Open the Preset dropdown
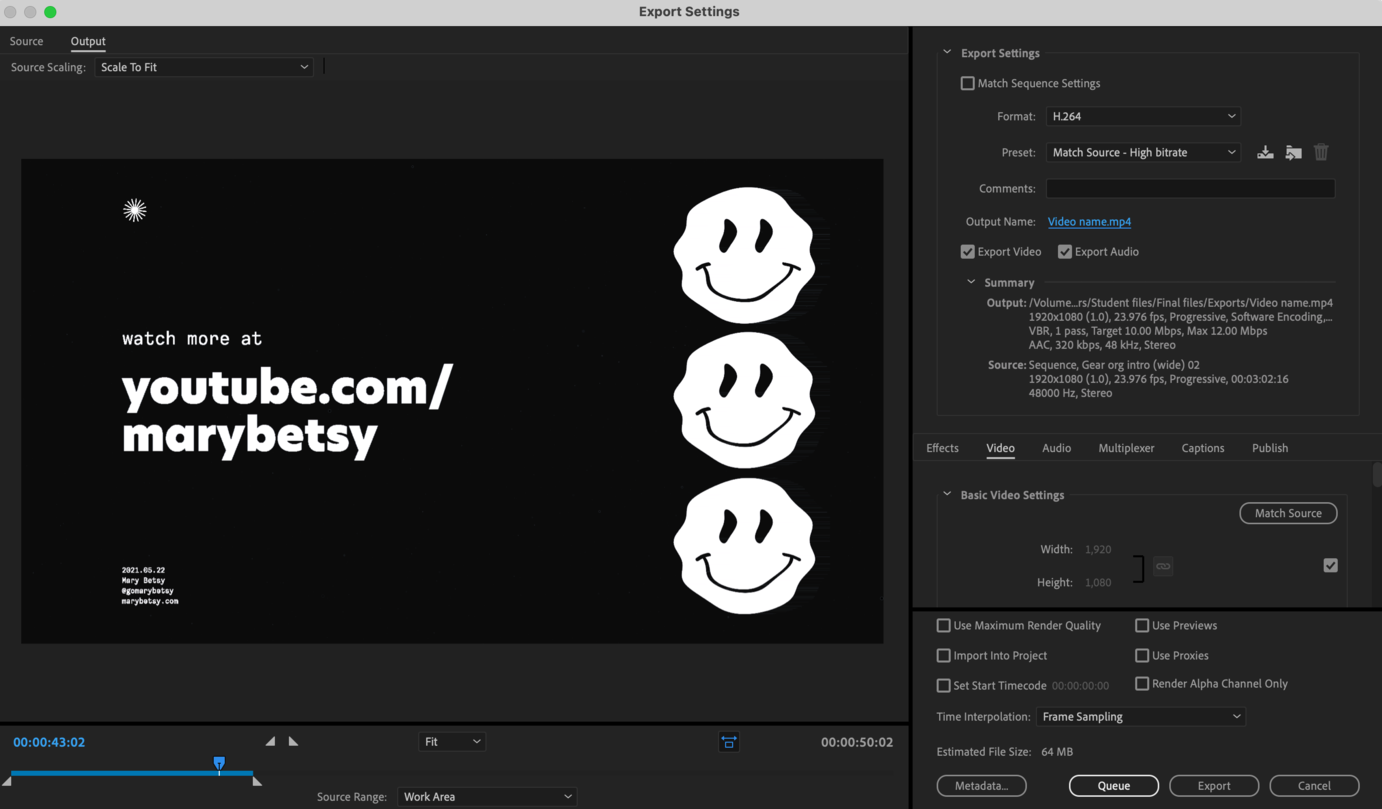1382x809 pixels. coord(1143,152)
